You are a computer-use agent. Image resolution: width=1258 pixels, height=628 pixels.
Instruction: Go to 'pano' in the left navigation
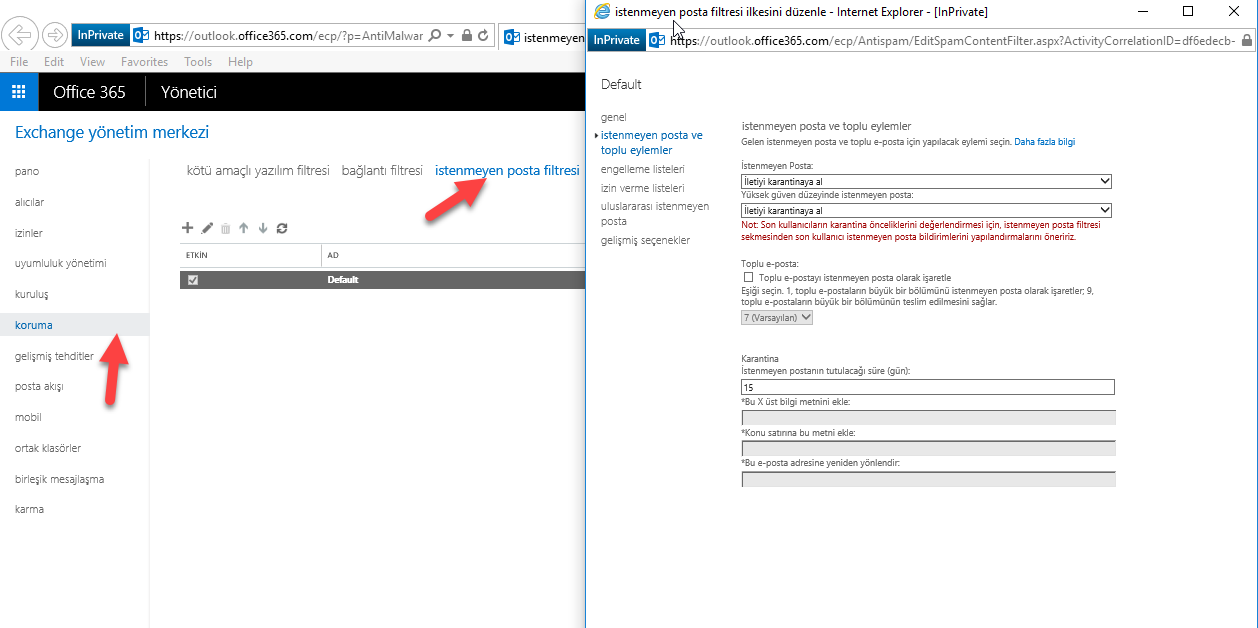coord(27,172)
